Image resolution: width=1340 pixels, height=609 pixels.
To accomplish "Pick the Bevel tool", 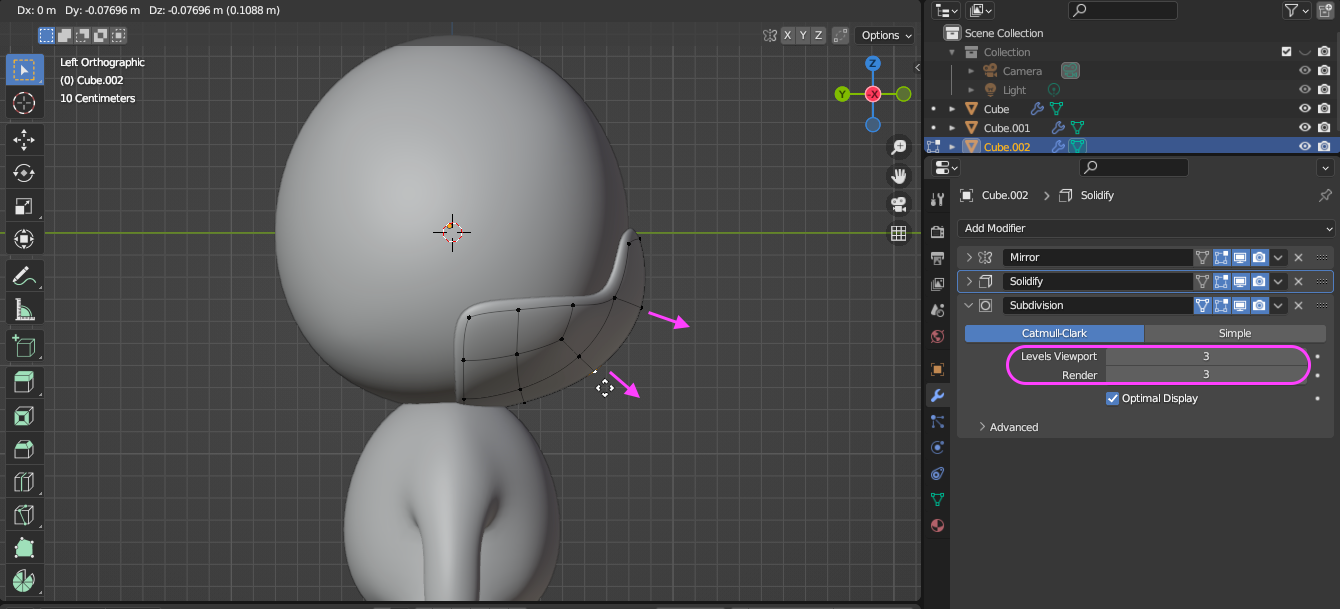I will pyautogui.click(x=24, y=449).
